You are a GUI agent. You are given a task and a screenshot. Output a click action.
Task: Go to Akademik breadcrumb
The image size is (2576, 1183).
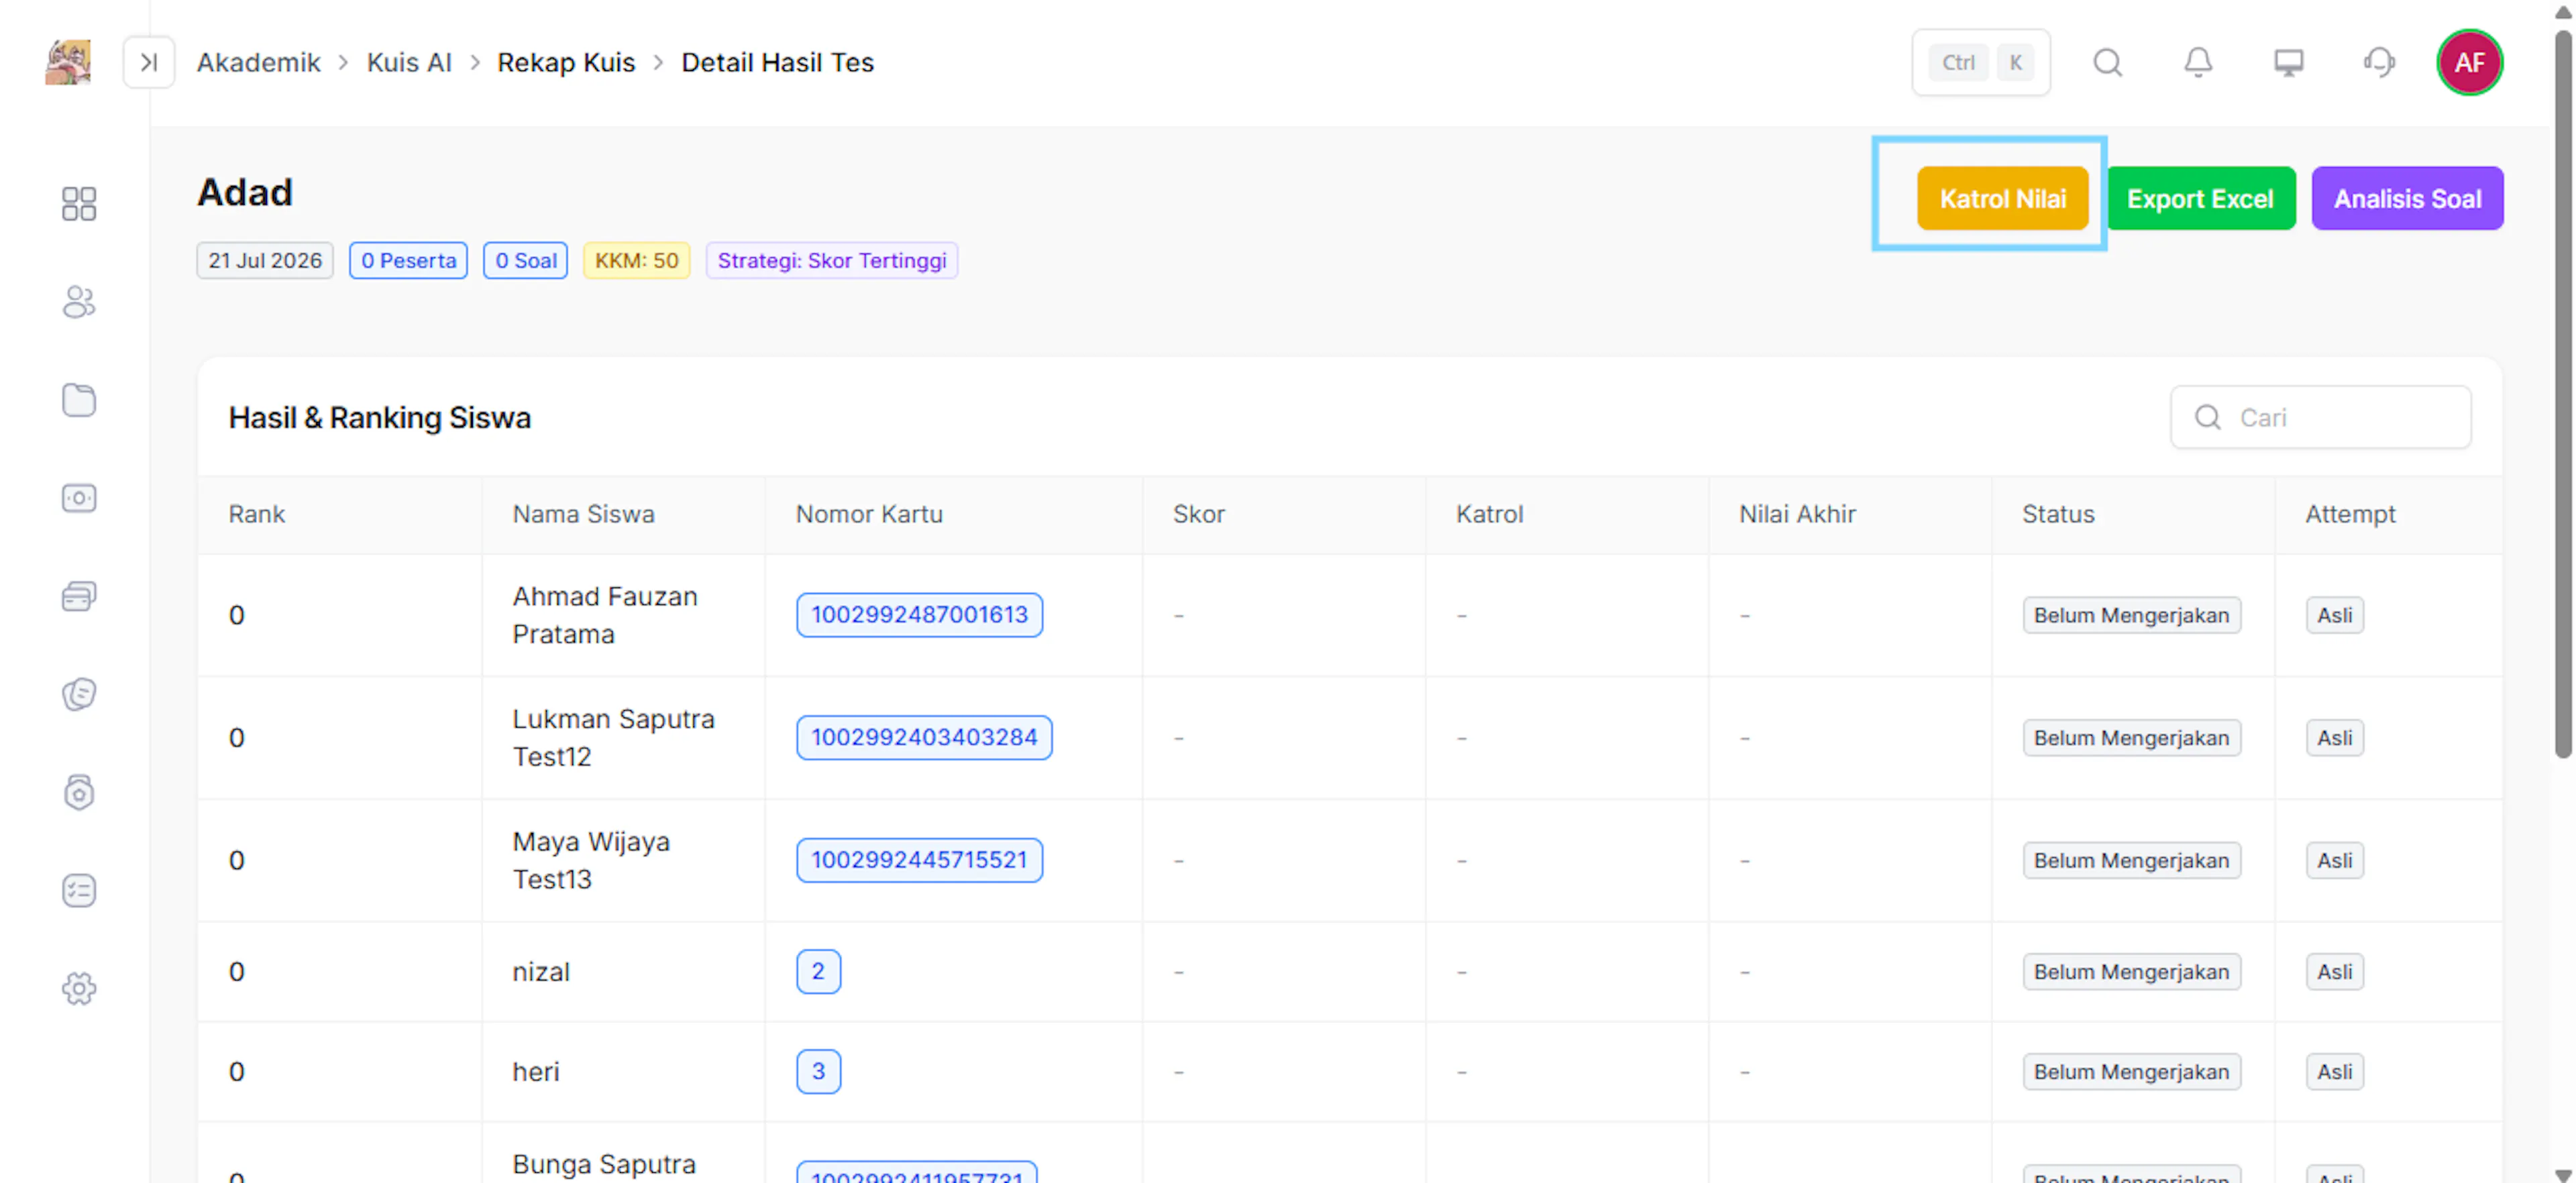(x=258, y=62)
